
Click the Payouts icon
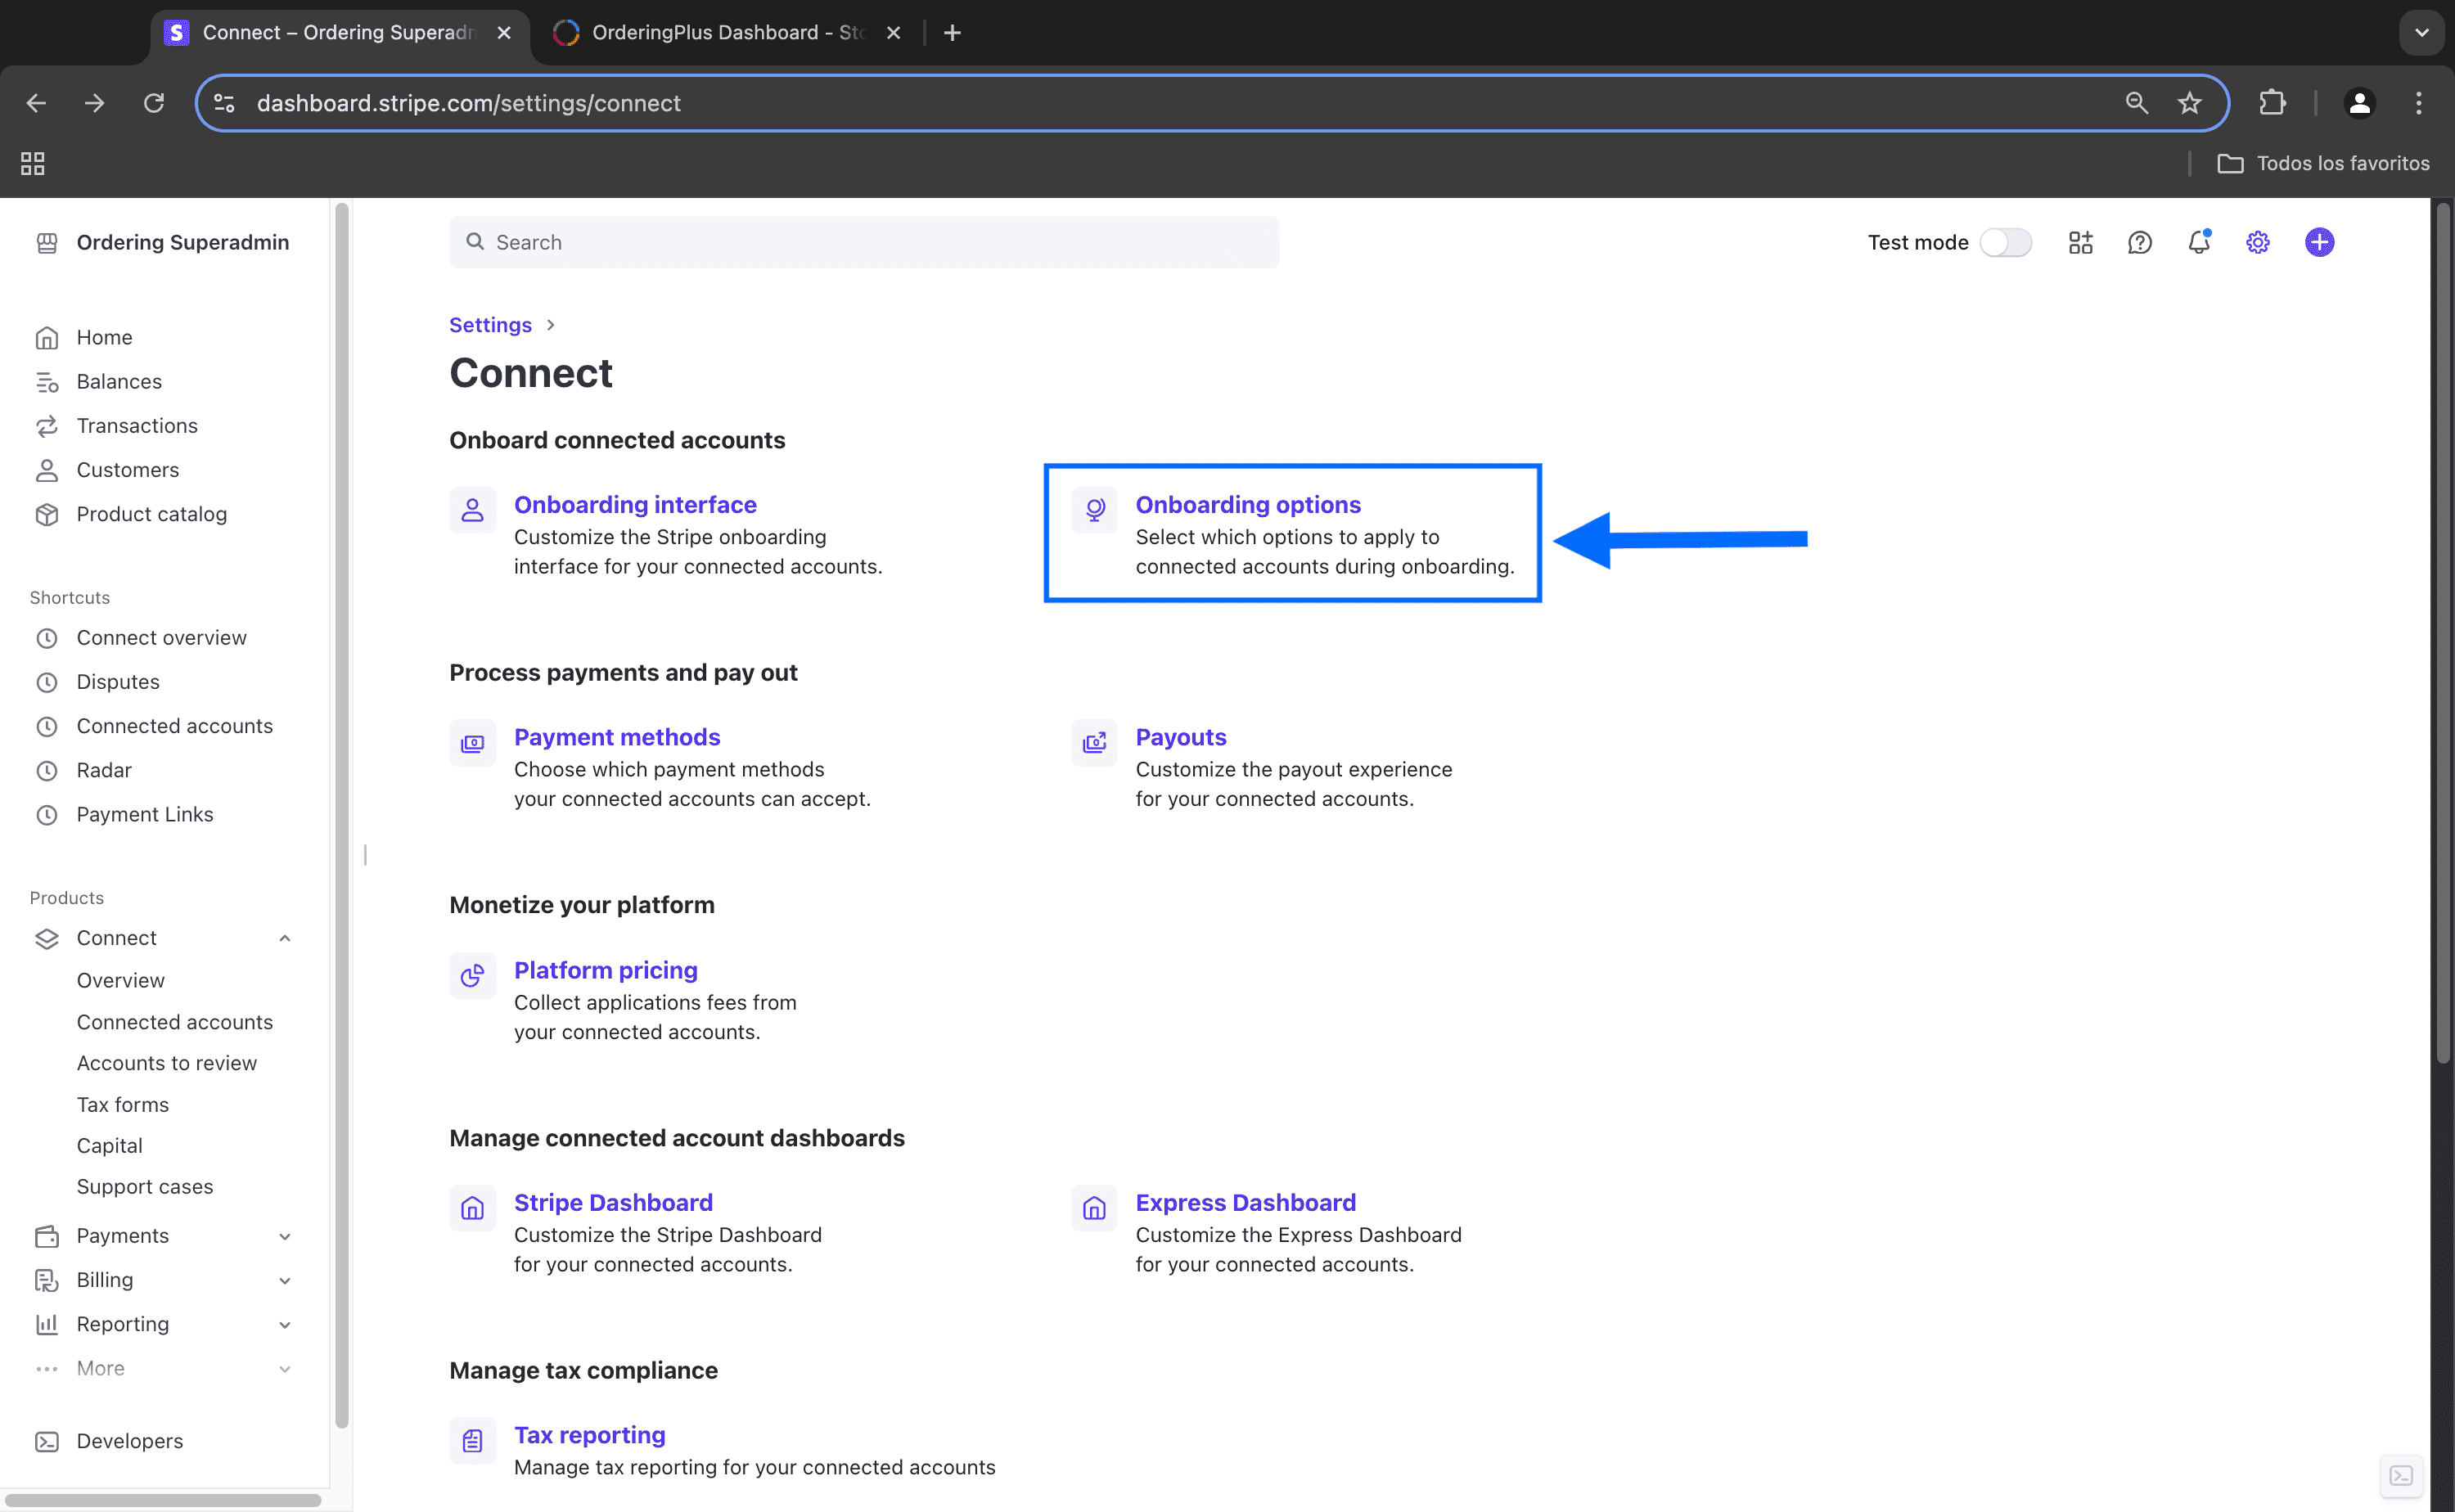tap(1094, 743)
